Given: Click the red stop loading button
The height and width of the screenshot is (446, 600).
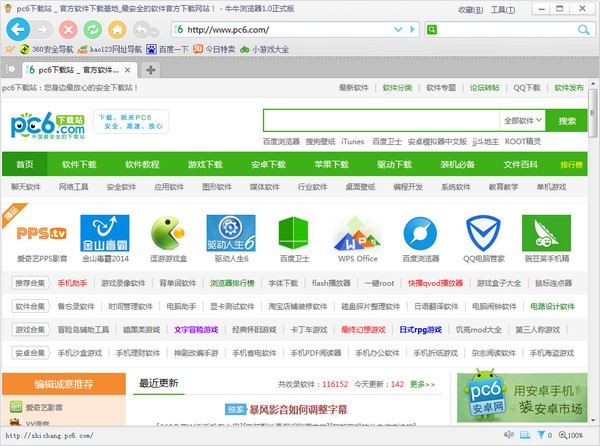Looking at the screenshot, I should point(67,28).
